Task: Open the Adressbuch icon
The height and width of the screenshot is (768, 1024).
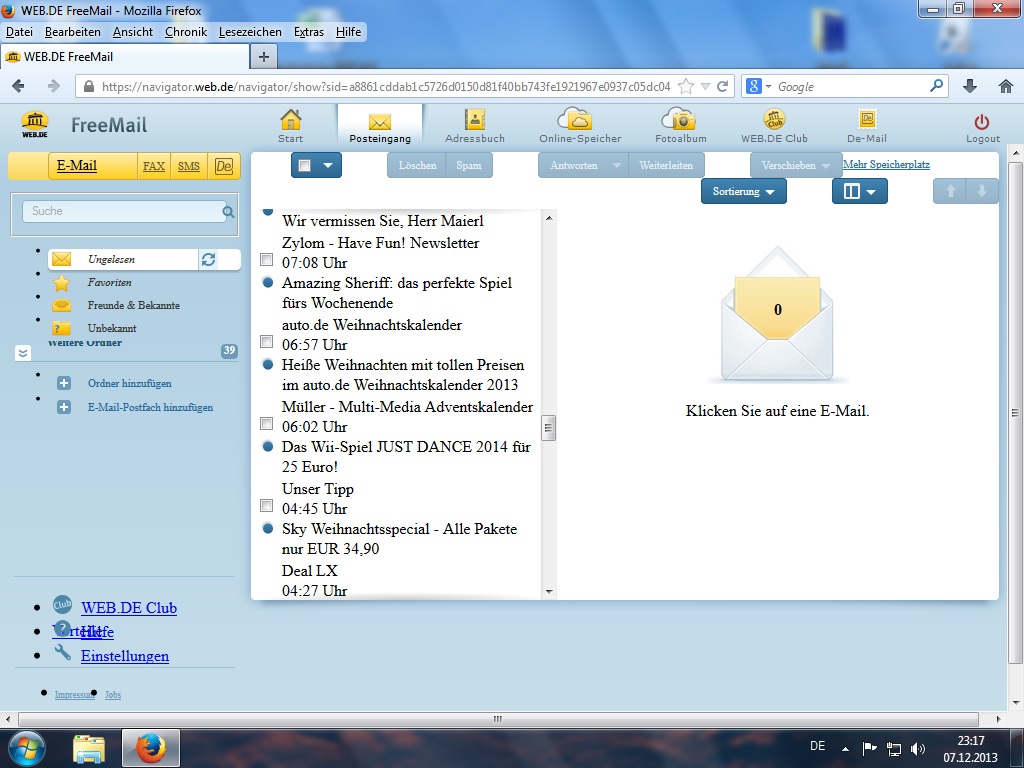Action: point(475,120)
